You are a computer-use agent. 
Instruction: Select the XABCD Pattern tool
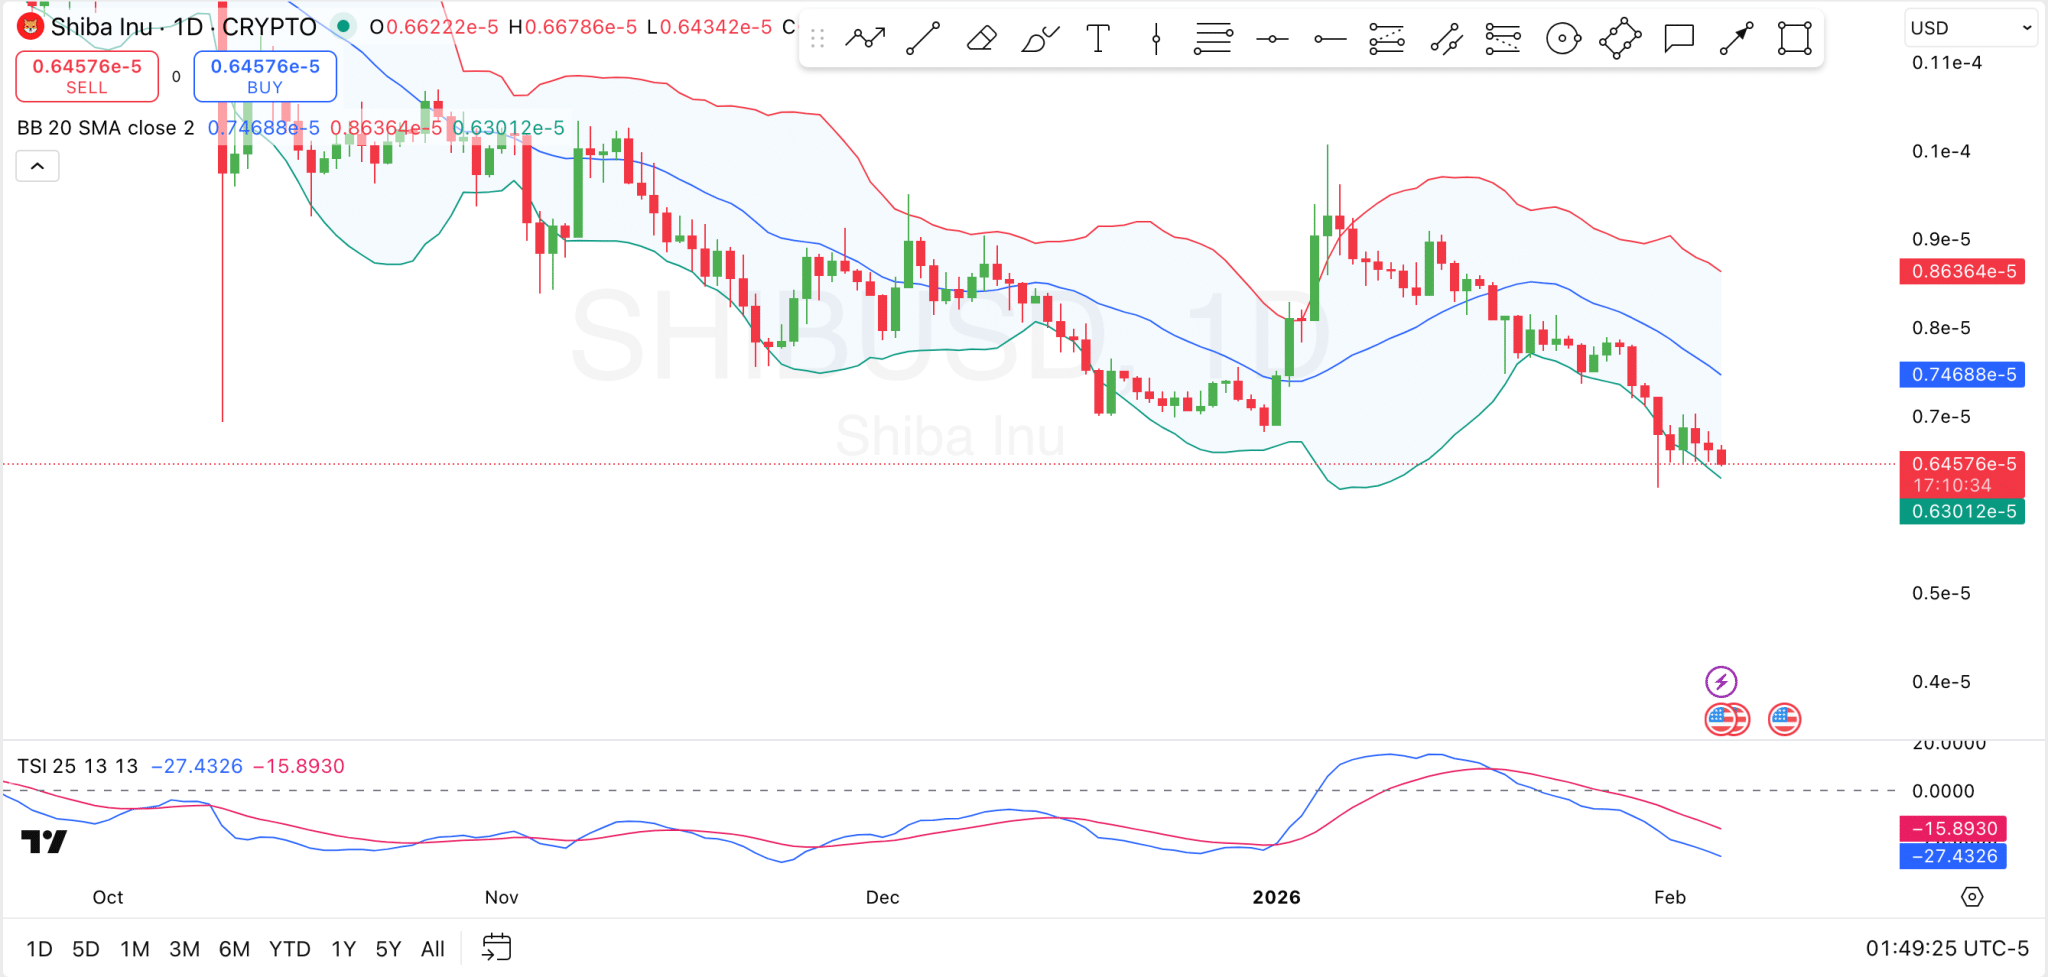point(1620,38)
